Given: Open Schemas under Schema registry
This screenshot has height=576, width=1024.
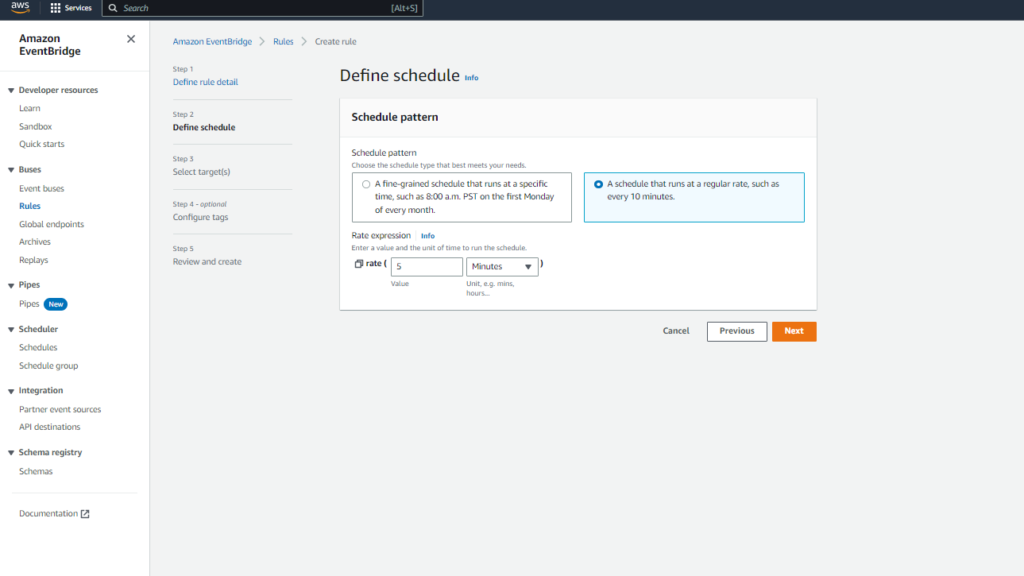Looking at the screenshot, I should [x=36, y=472].
